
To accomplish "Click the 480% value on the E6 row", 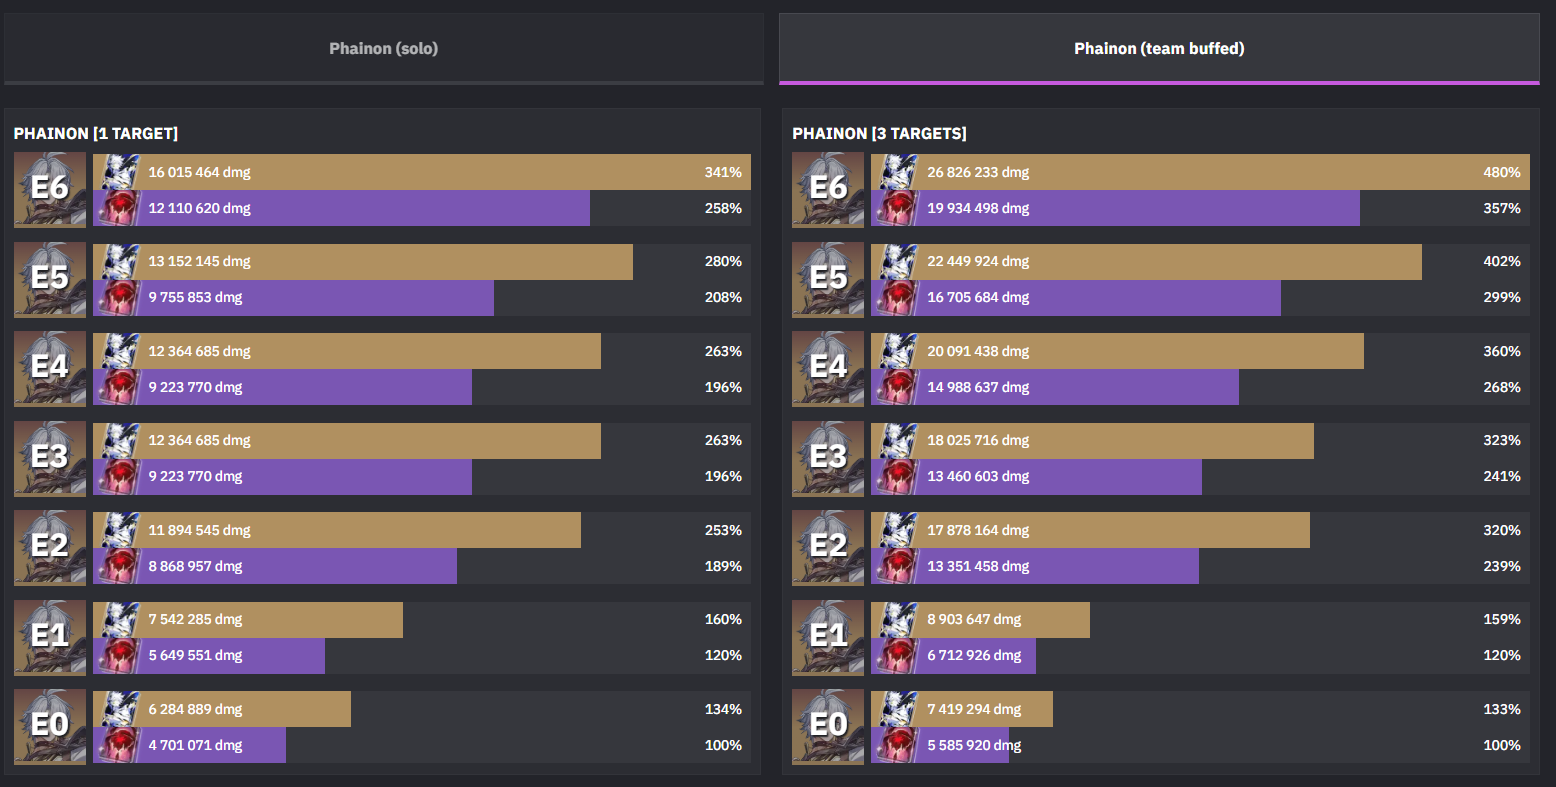I will click(x=1501, y=172).
